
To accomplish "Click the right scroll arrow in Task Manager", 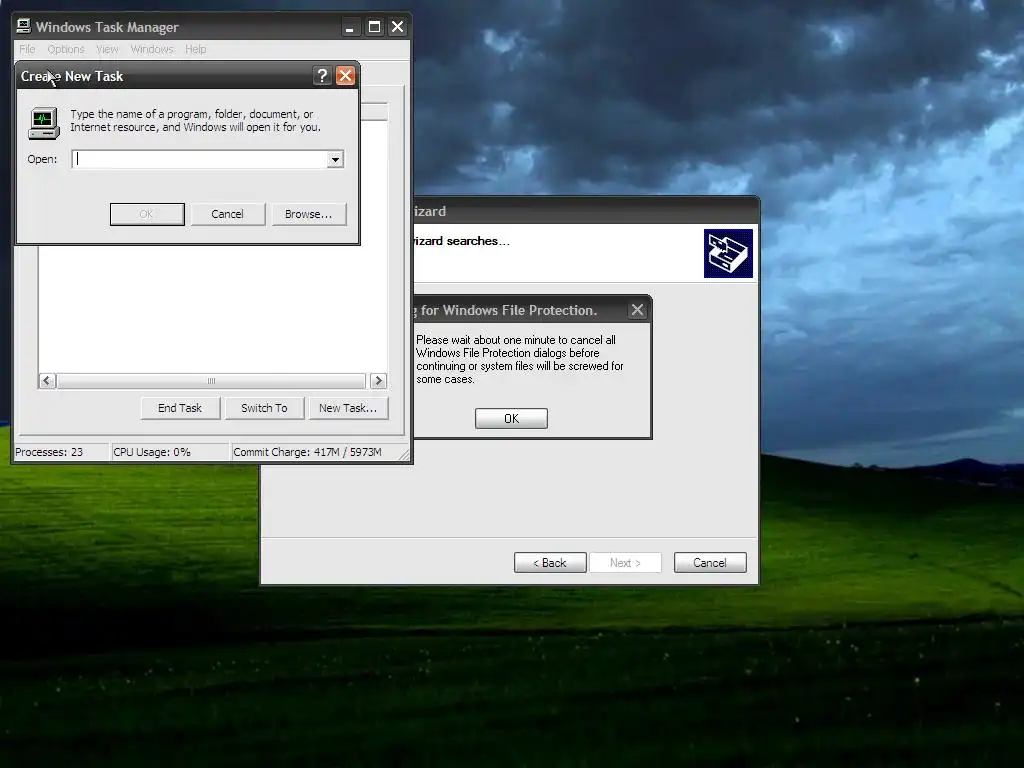I will coord(378,381).
